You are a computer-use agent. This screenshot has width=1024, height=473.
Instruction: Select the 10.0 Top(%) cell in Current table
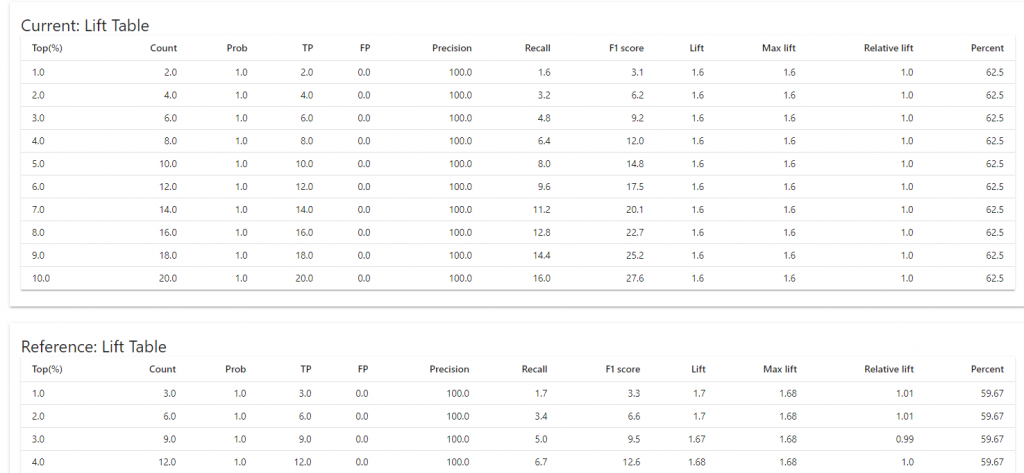(41, 279)
